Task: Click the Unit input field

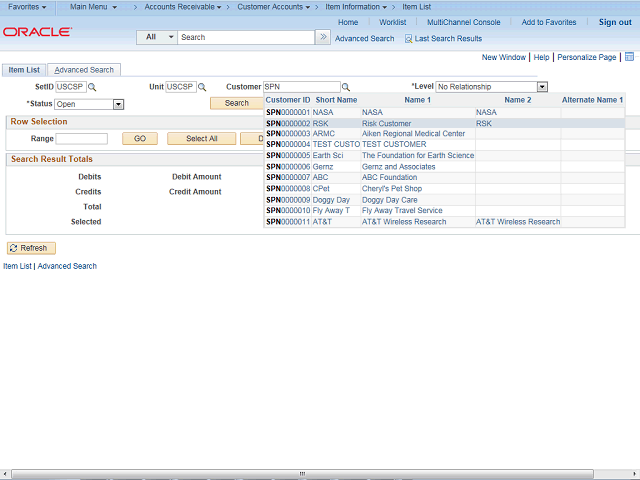Action: [181, 87]
